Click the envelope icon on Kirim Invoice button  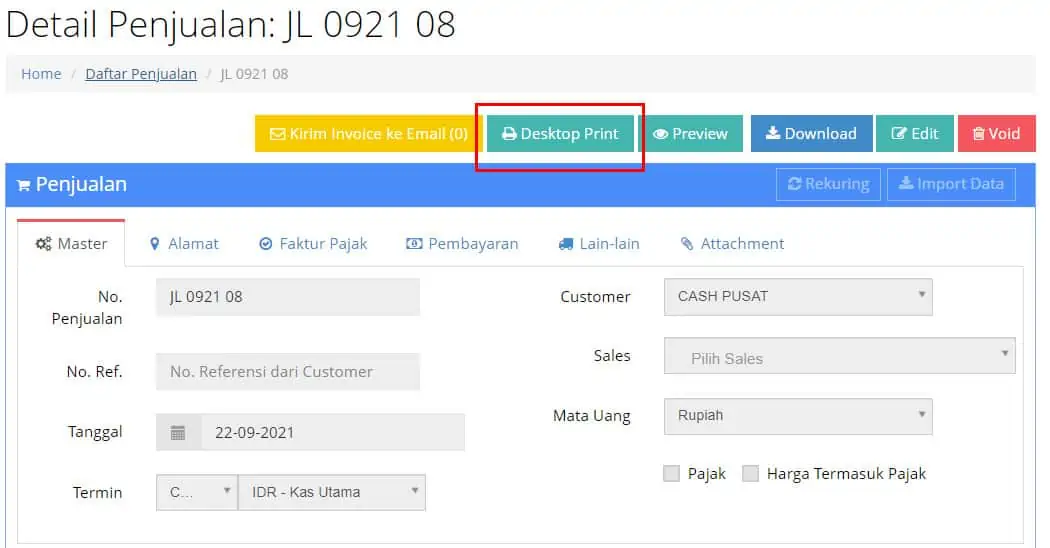(277, 134)
